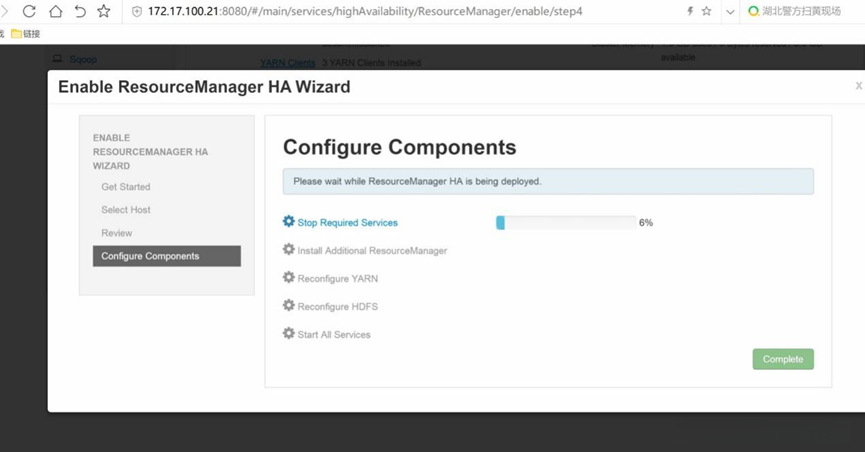Click the site security shield icon
This screenshot has height=452, width=865.
[137, 12]
